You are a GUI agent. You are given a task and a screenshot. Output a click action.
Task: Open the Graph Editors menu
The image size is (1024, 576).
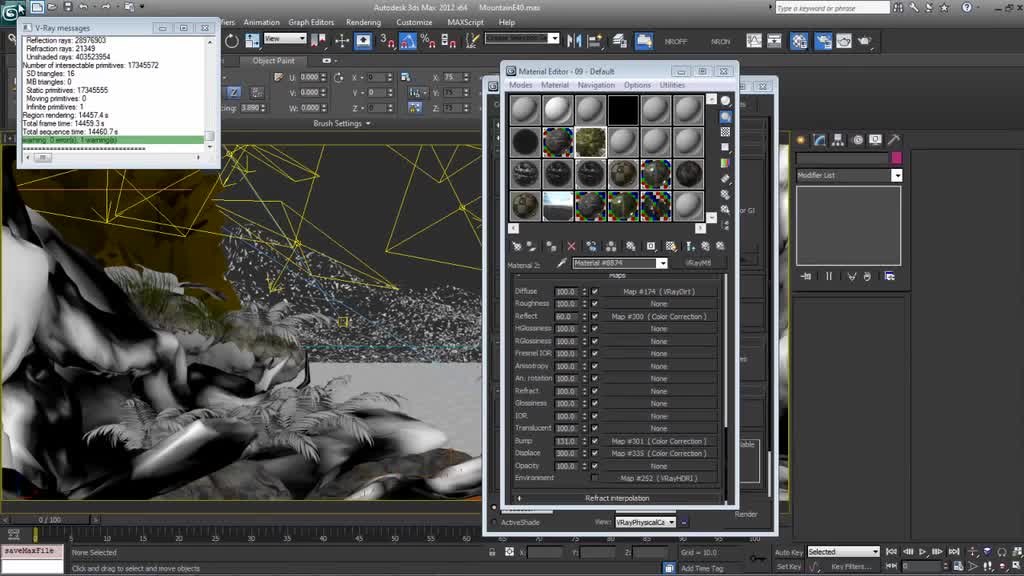point(311,22)
